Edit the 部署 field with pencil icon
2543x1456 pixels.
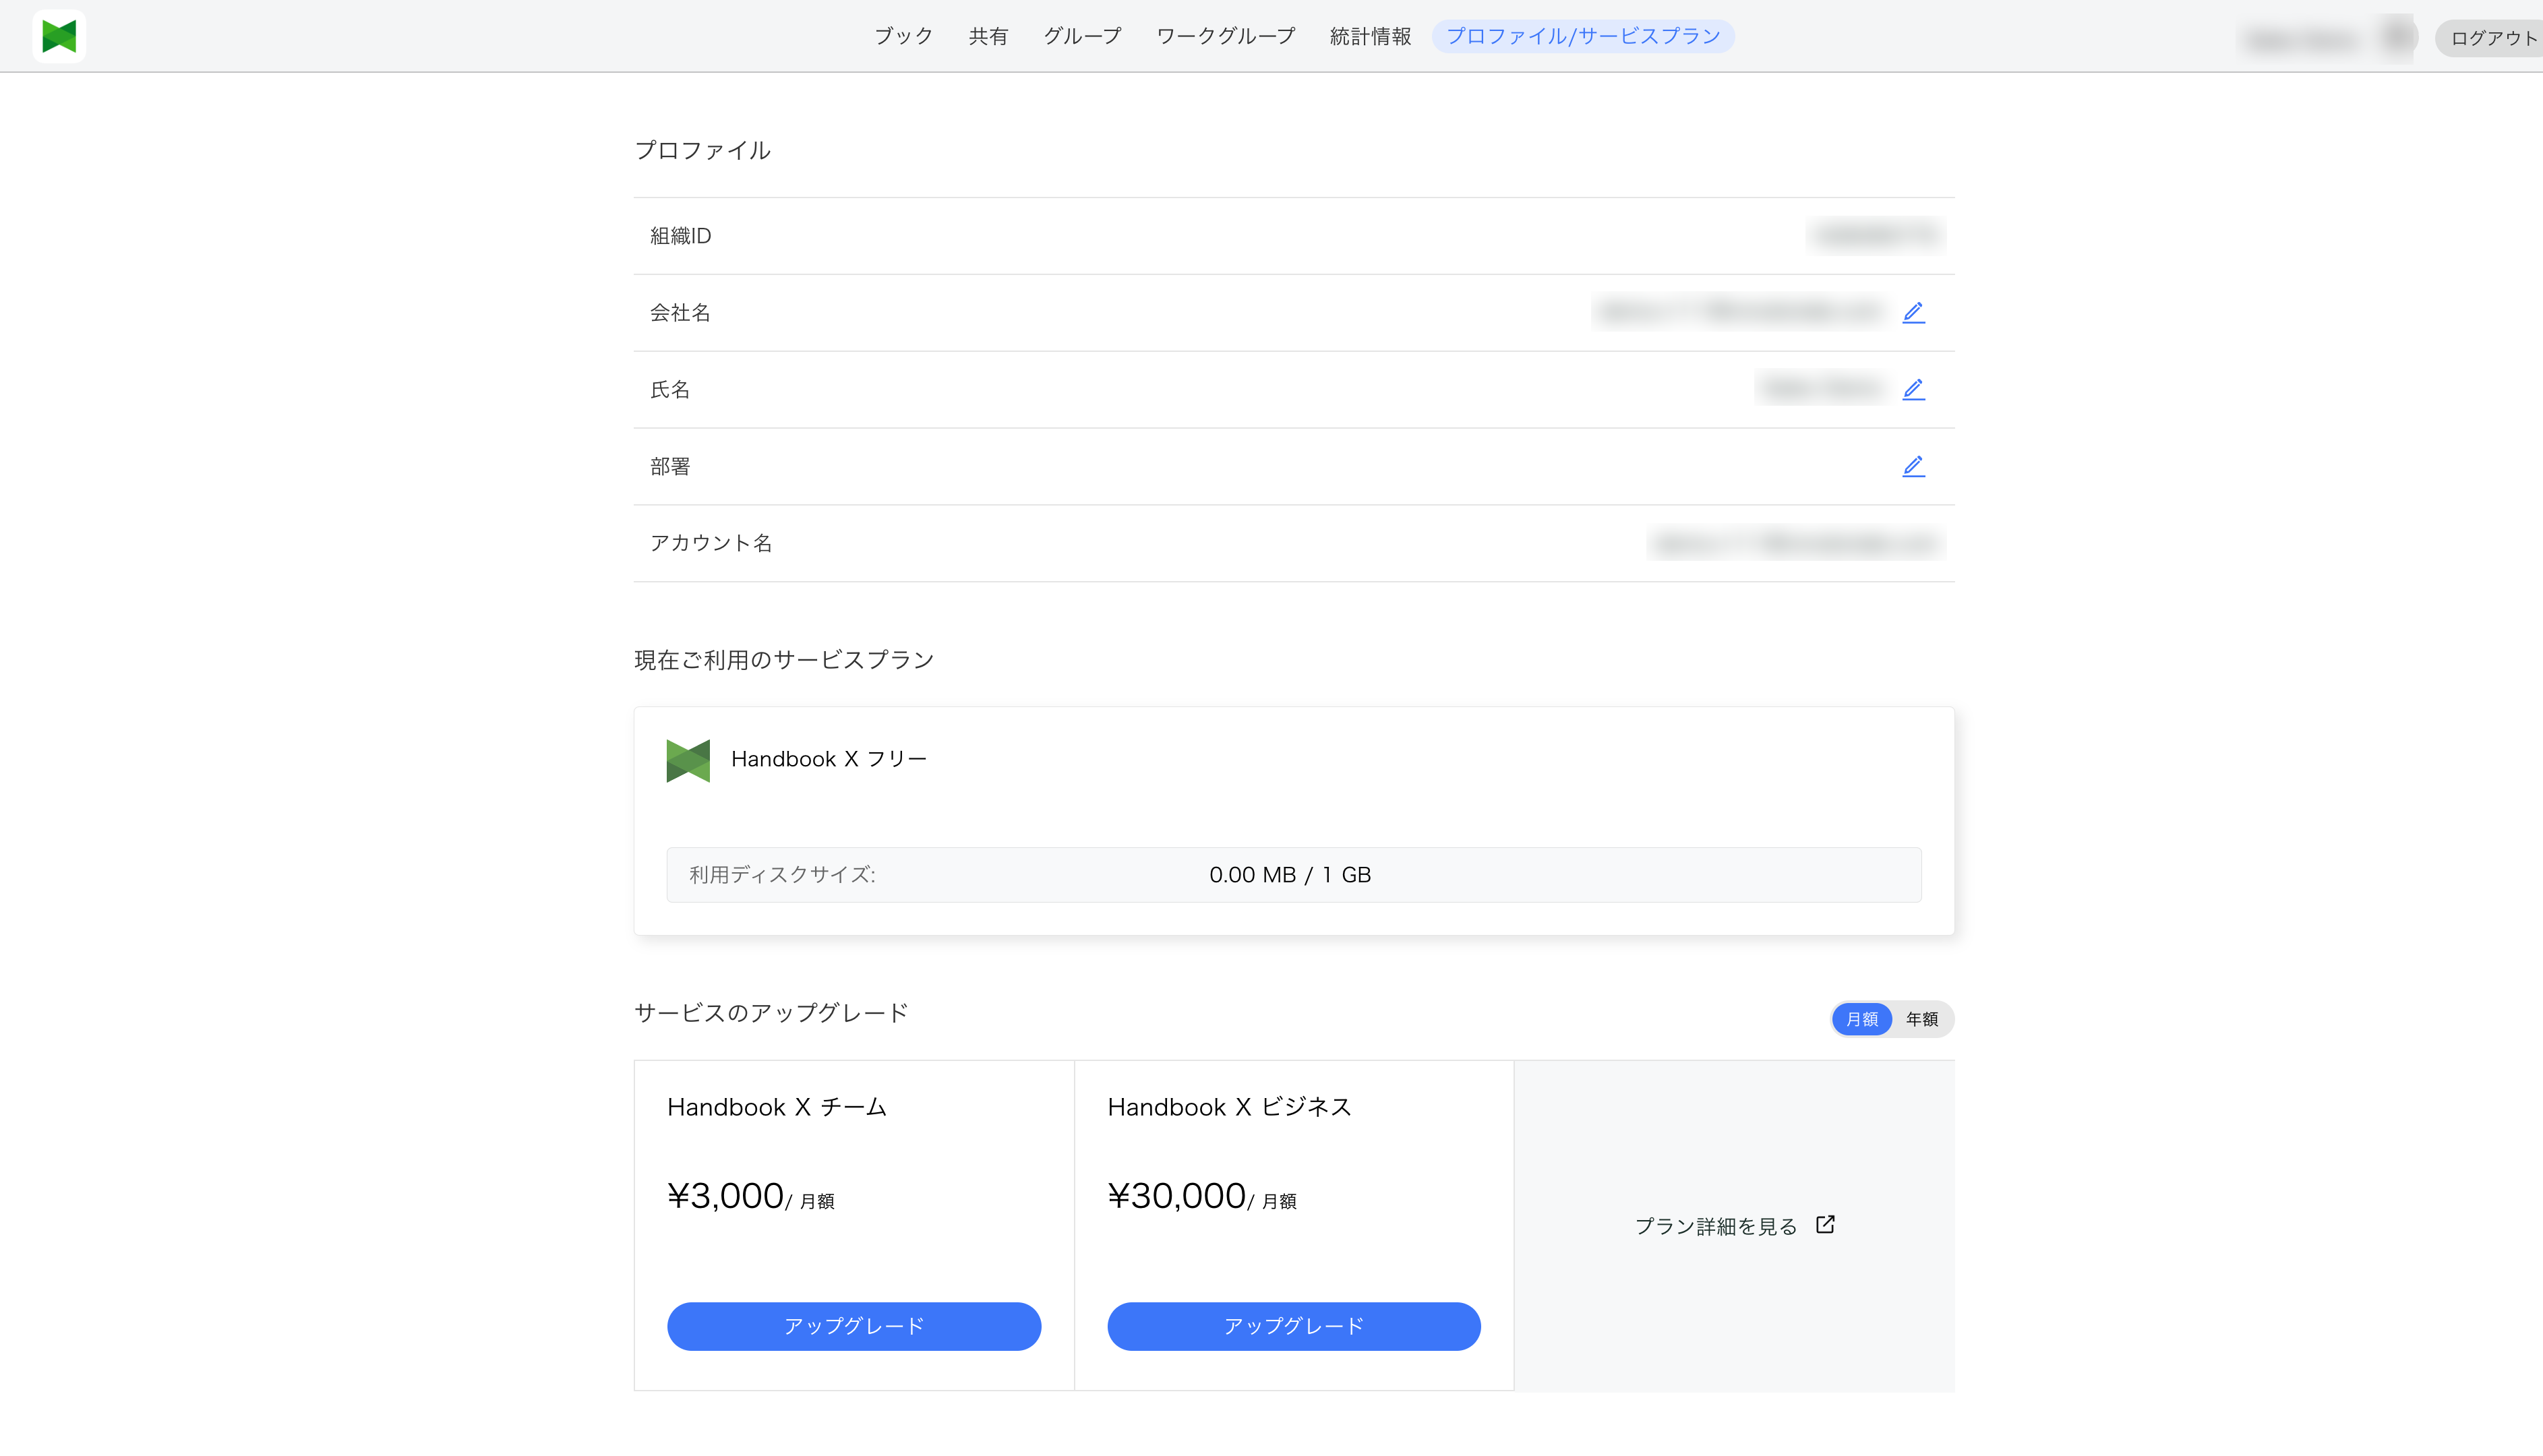[1913, 466]
